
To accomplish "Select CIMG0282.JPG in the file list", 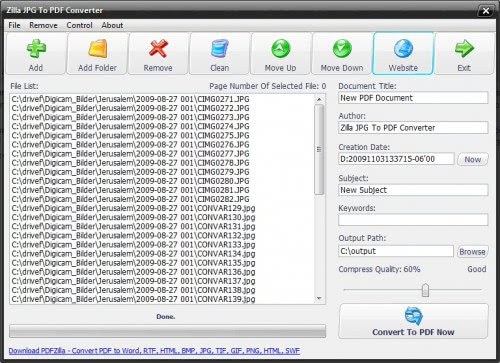I will pos(130,199).
